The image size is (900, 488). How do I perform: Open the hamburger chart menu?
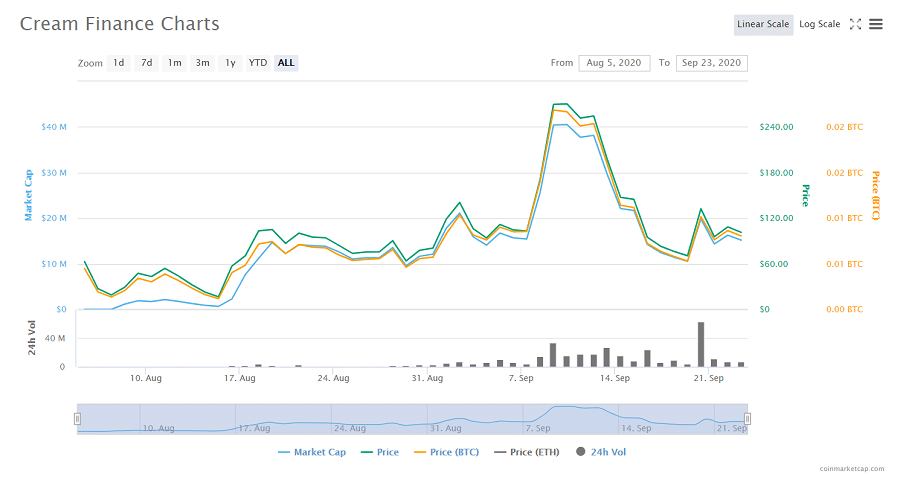click(876, 24)
